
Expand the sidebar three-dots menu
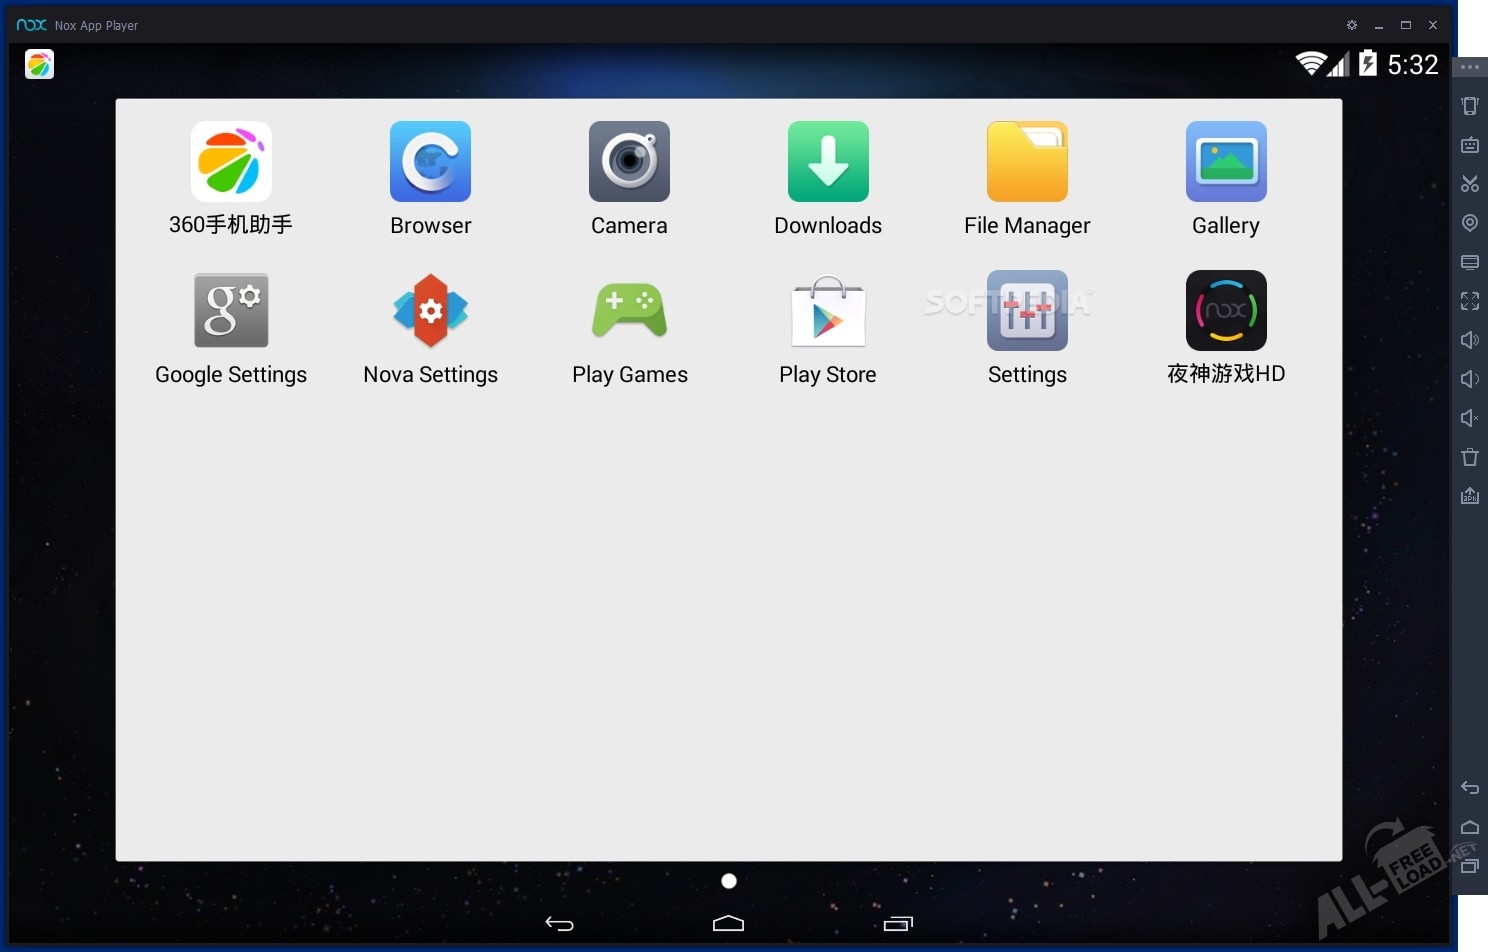point(1470,67)
